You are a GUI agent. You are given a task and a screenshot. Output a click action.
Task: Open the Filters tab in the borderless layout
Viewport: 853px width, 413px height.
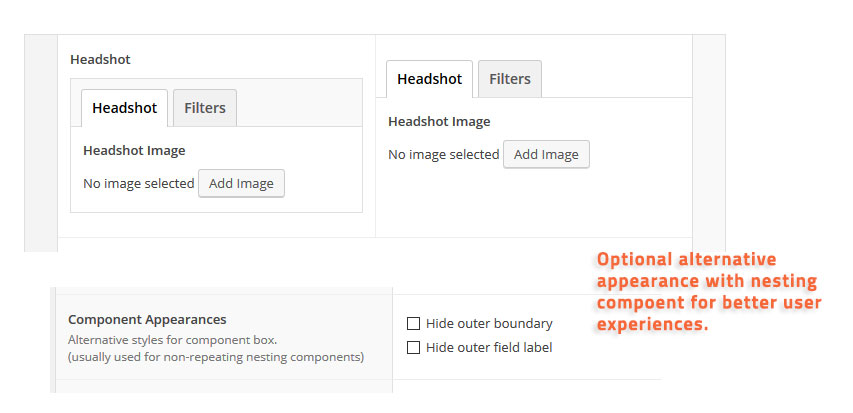coord(509,79)
